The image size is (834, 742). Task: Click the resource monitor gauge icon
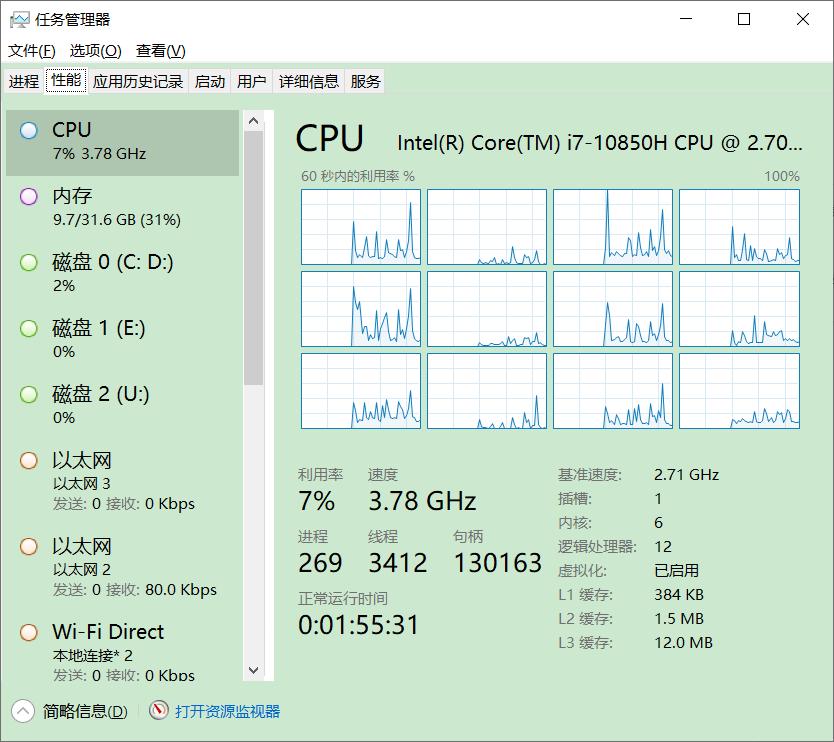click(x=159, y=711)
